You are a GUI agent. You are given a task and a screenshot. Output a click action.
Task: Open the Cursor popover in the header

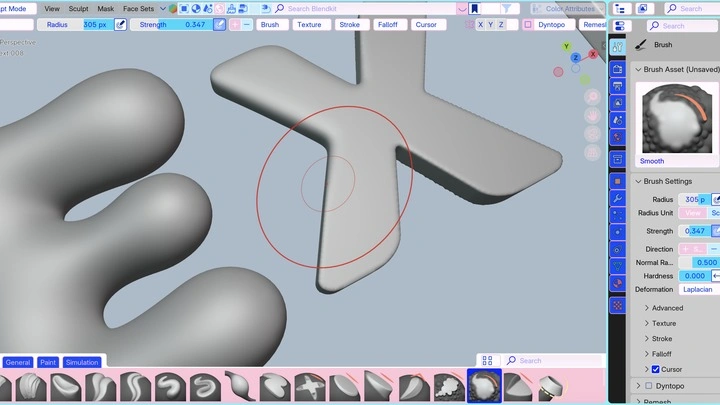click(x=426, y=24)
